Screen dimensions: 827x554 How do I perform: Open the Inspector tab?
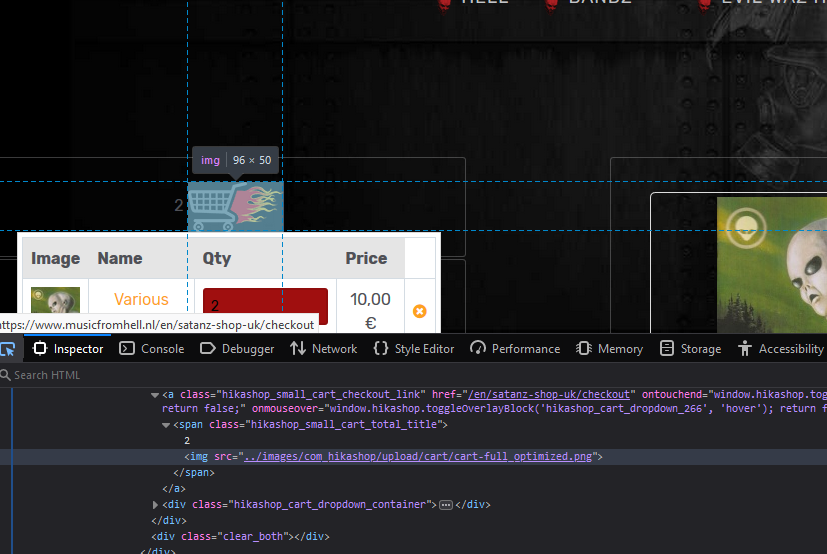[68, 349]
